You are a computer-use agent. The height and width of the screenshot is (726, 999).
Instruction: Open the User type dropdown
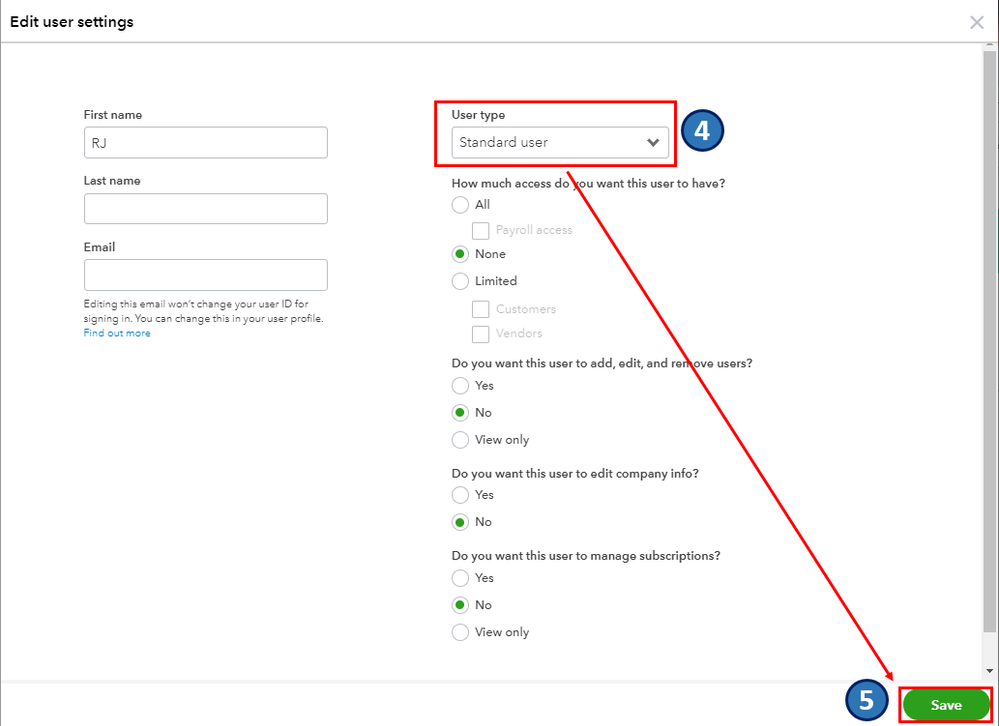click(560, 143)
